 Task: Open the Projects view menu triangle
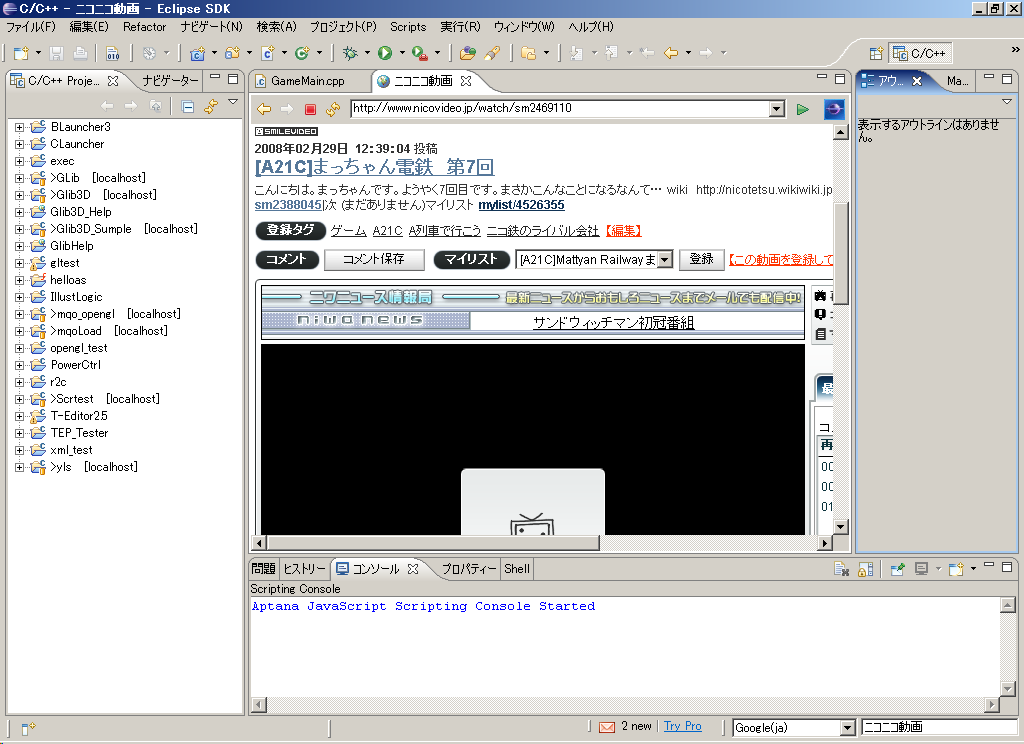[x=233, y=102]
